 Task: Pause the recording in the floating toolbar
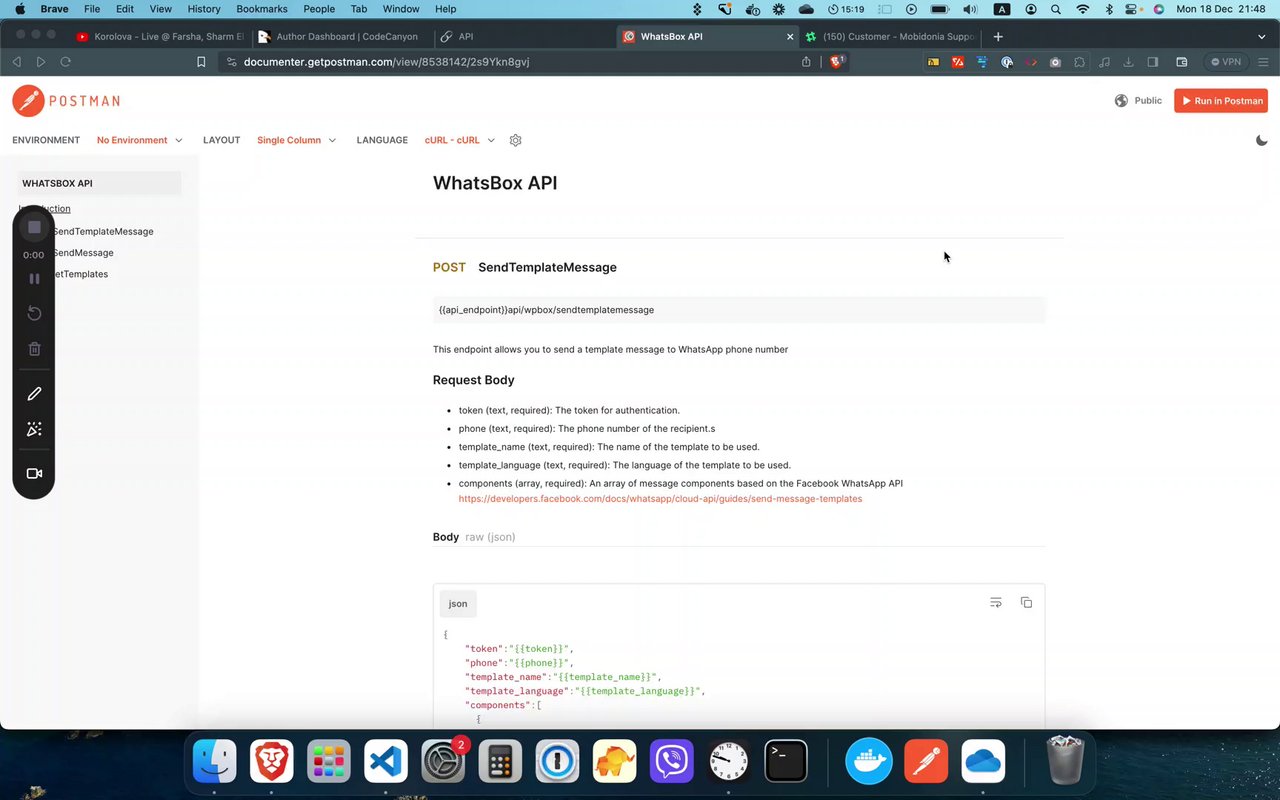(x=34, y=279)
